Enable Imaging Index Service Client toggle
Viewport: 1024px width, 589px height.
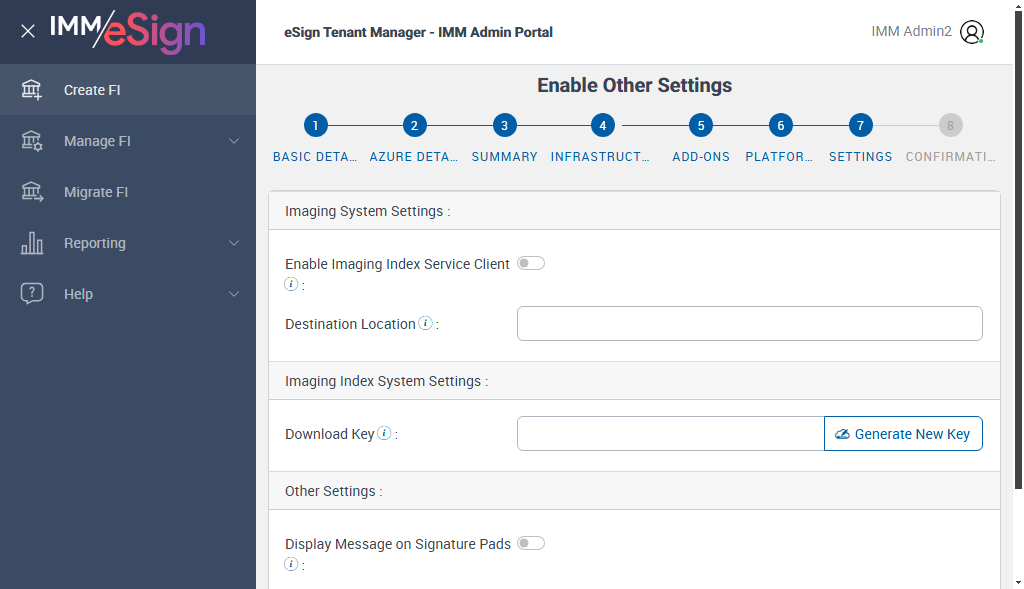click(531, 264)
